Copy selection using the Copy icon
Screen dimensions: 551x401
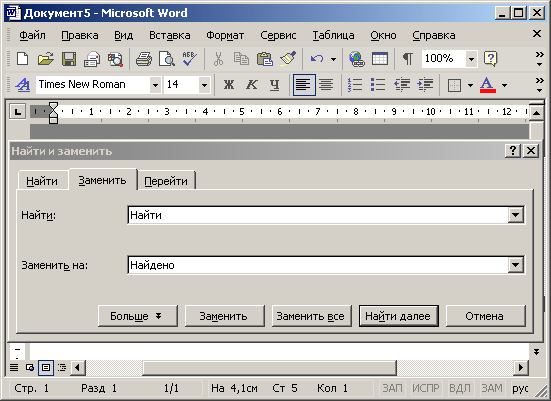click(x=241, y=59)
